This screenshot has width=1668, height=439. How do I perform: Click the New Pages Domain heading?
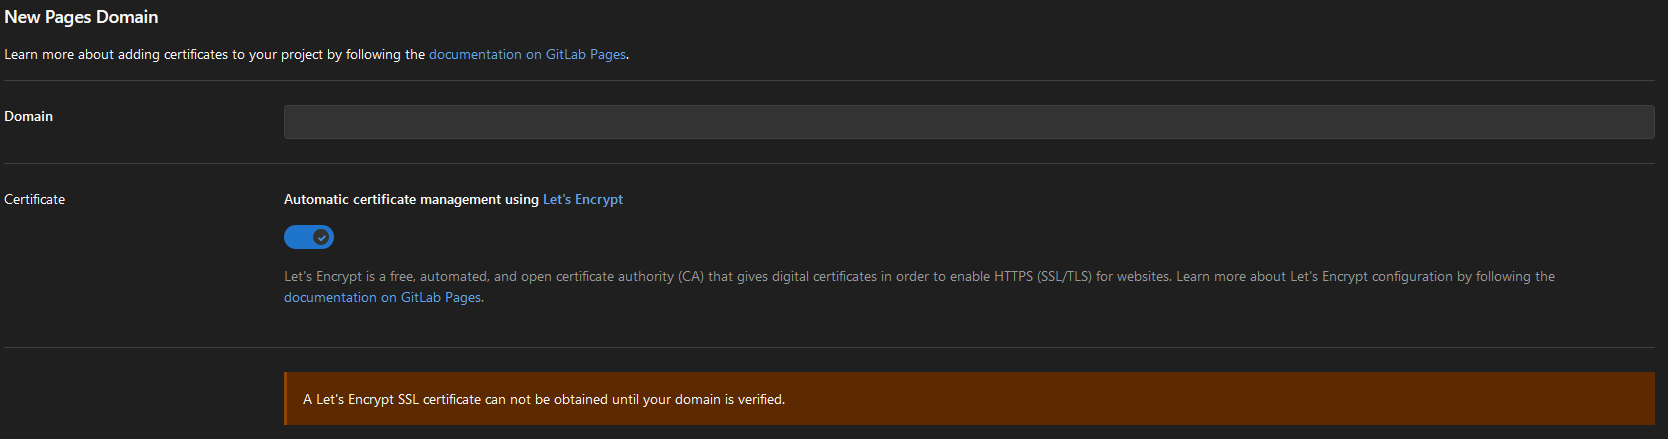(81, 17)
